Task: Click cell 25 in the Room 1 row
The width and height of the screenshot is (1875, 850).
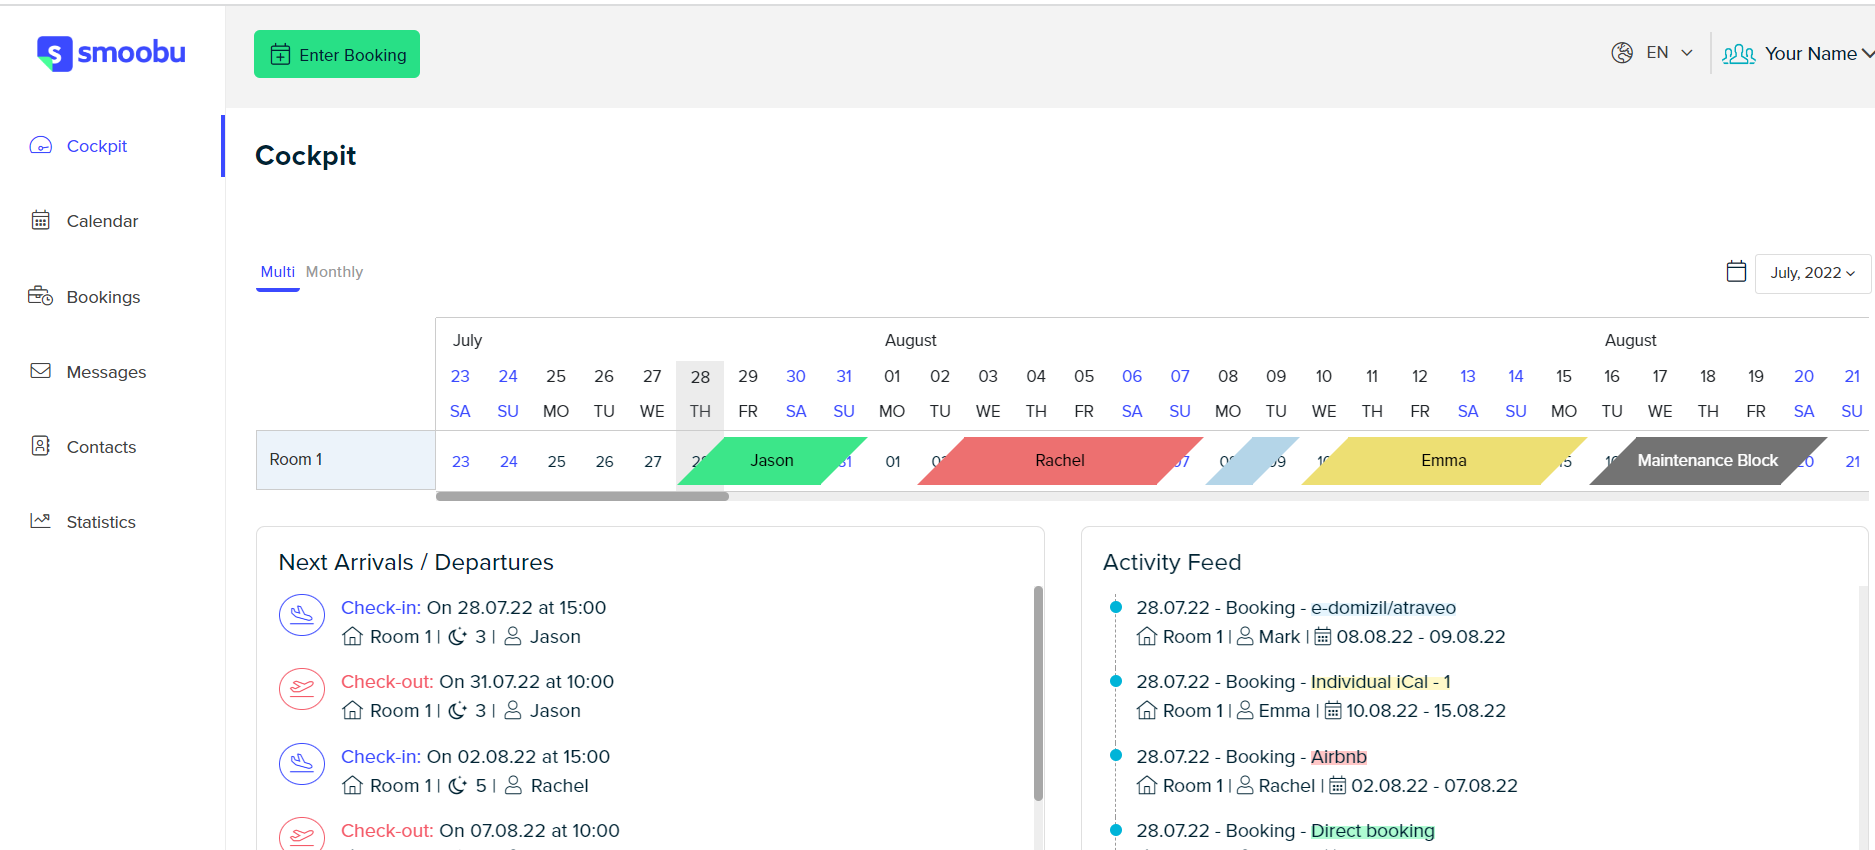Action: pos(556,461)
